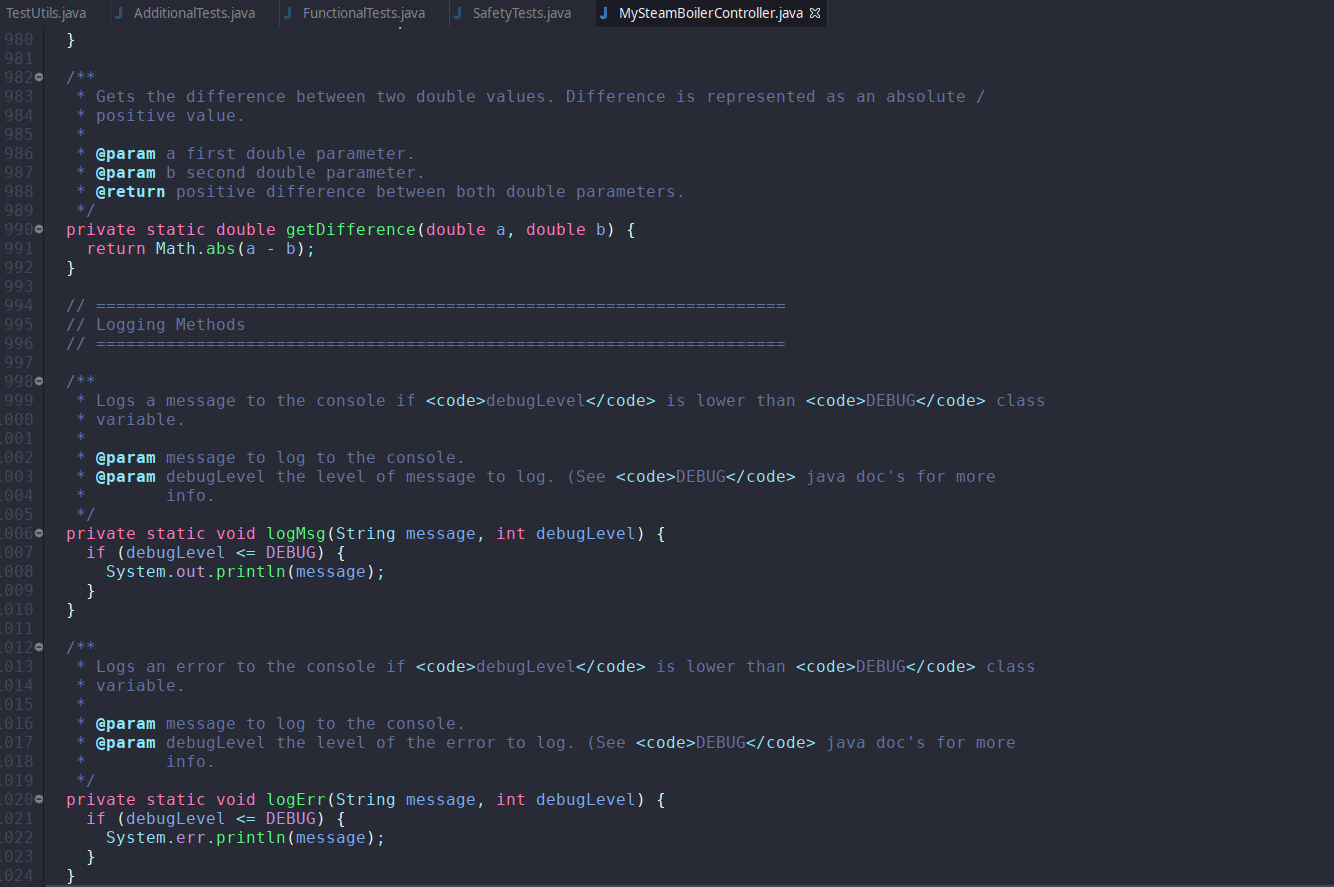Close the MySteamBoilerController.java tab
Viewport: 1334px width, 887px height.
pos(814,13)
